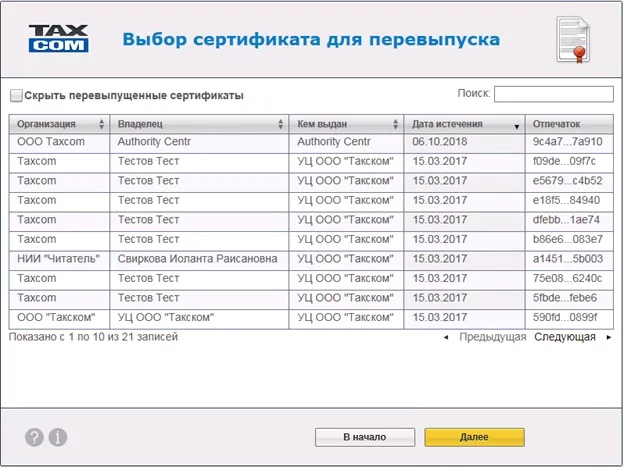Click the previous page arrow icon

coord(446,337)
